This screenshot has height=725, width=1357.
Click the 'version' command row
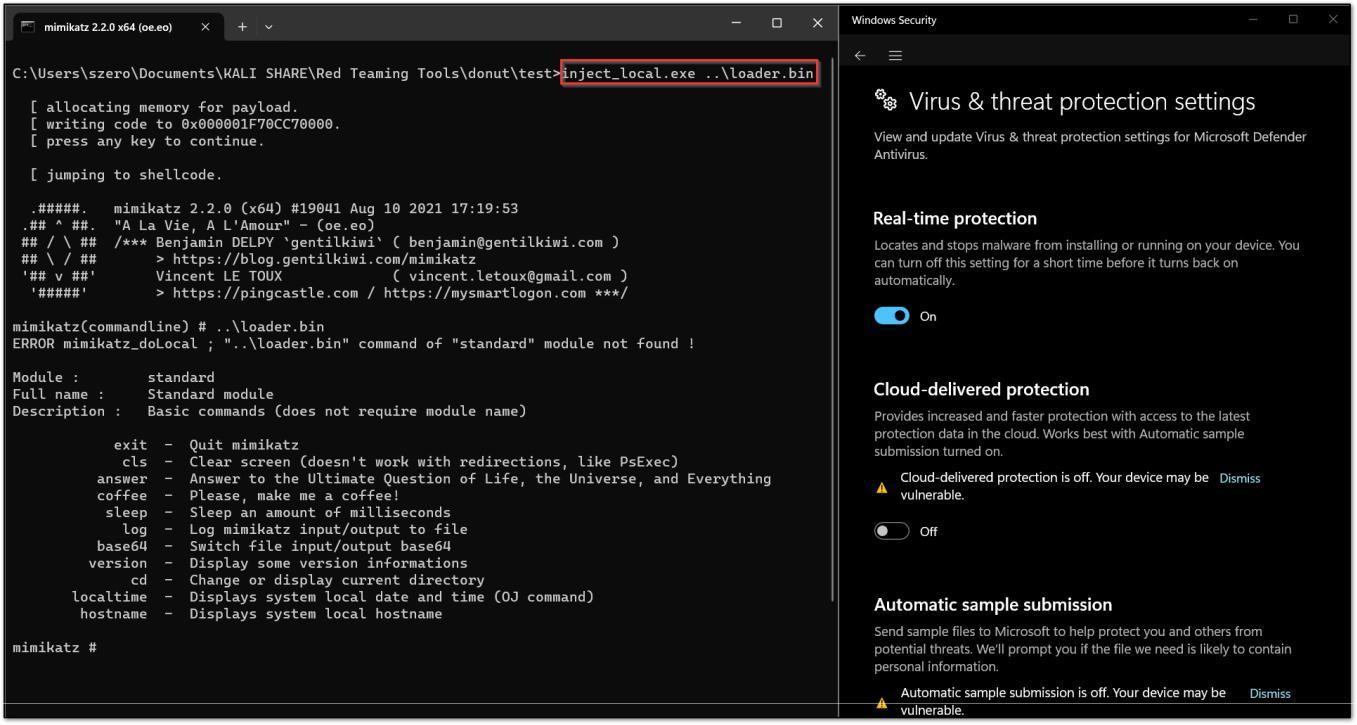point(278,563)
